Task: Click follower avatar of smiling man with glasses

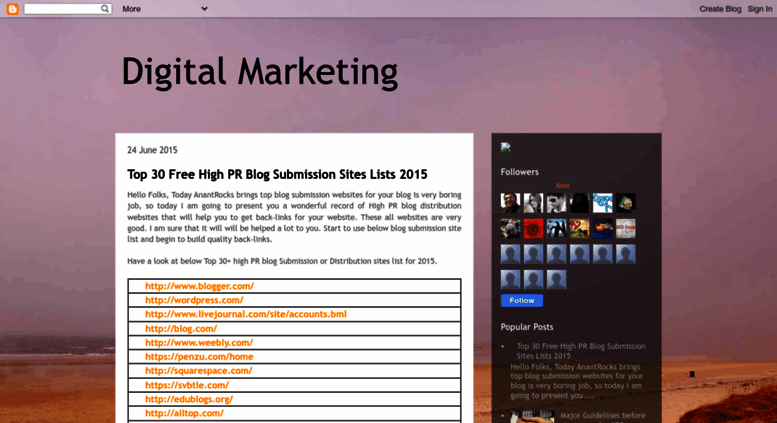Action: pyautogui.click(x=510, y=203)
